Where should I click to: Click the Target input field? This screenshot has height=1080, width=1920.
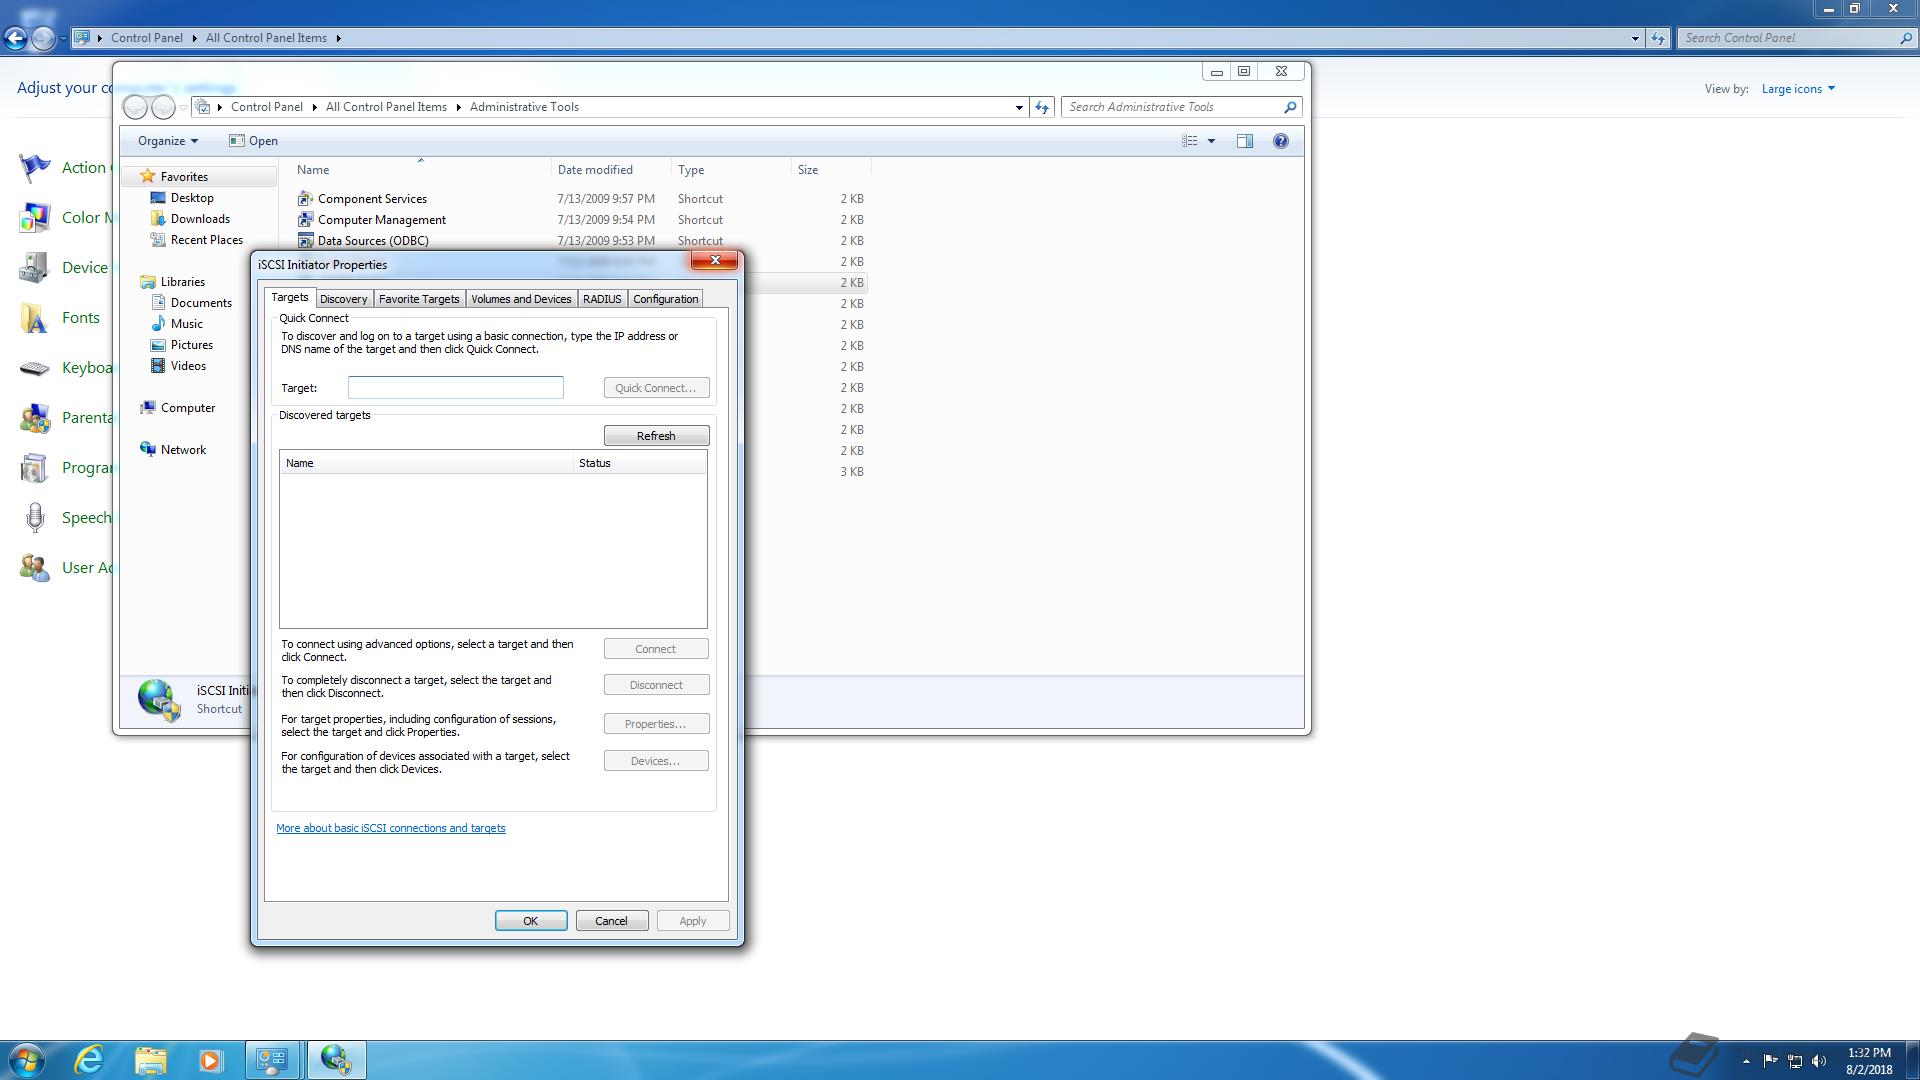click(x=455, y=388)
